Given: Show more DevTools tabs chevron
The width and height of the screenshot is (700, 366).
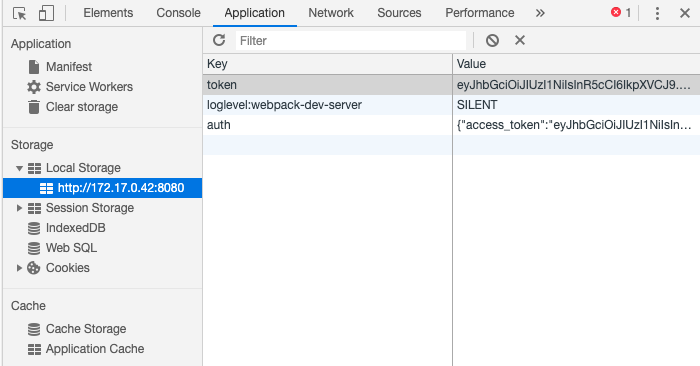Looking at the screenshot, I should point(540,13).
